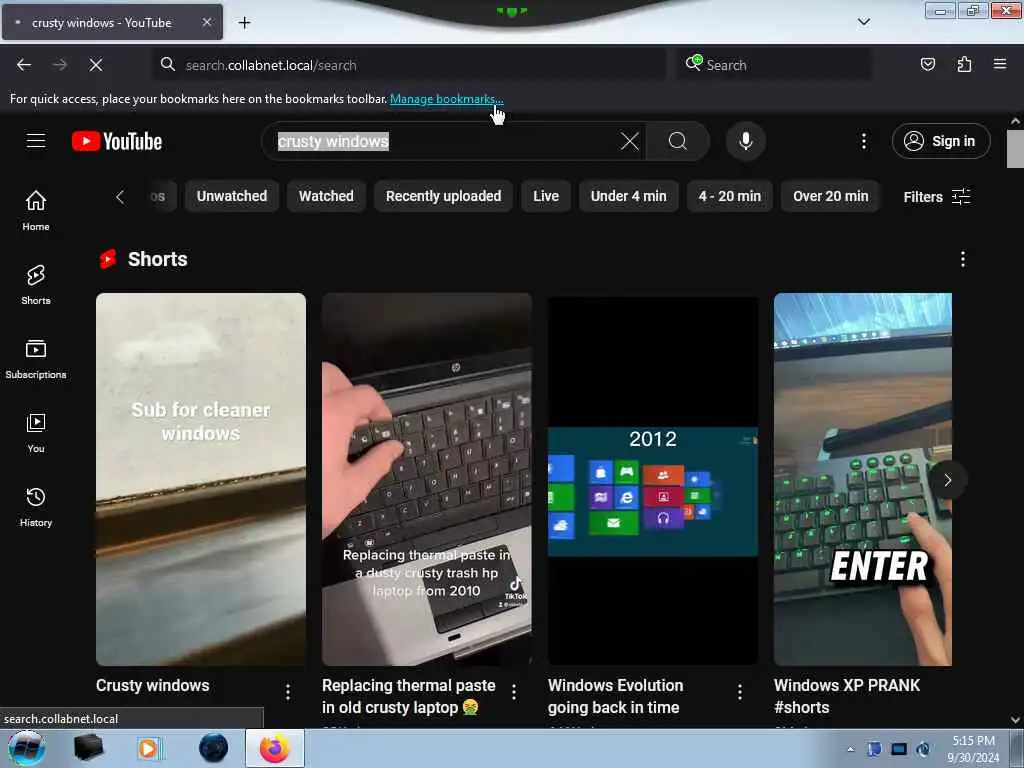The image size is (1024, 768).
Task: Open the Firefox application menu
Action: (x=999, y=64)
